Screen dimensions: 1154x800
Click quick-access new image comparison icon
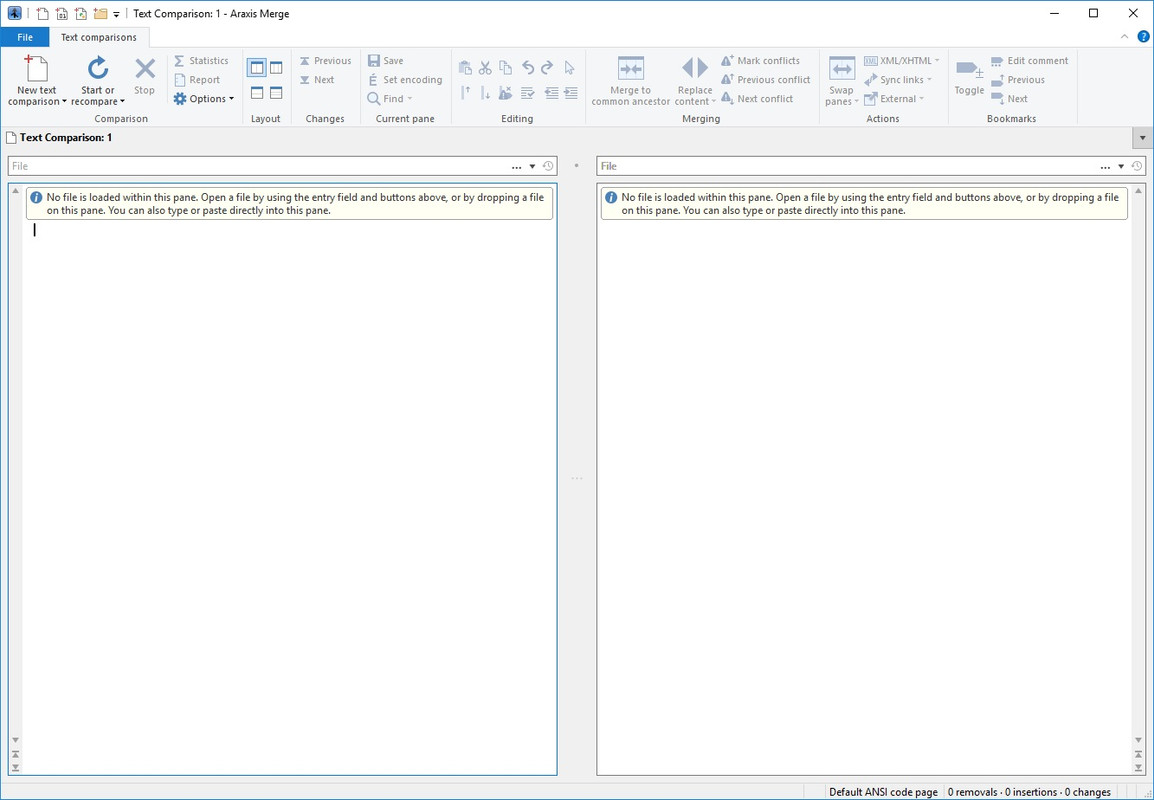coord(81,13)
